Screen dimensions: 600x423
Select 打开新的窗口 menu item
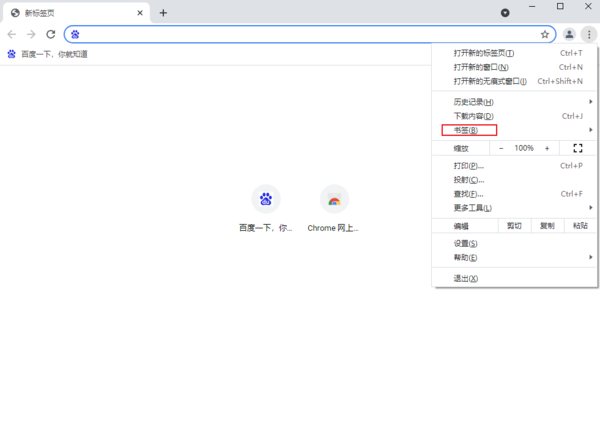(514, 67)
